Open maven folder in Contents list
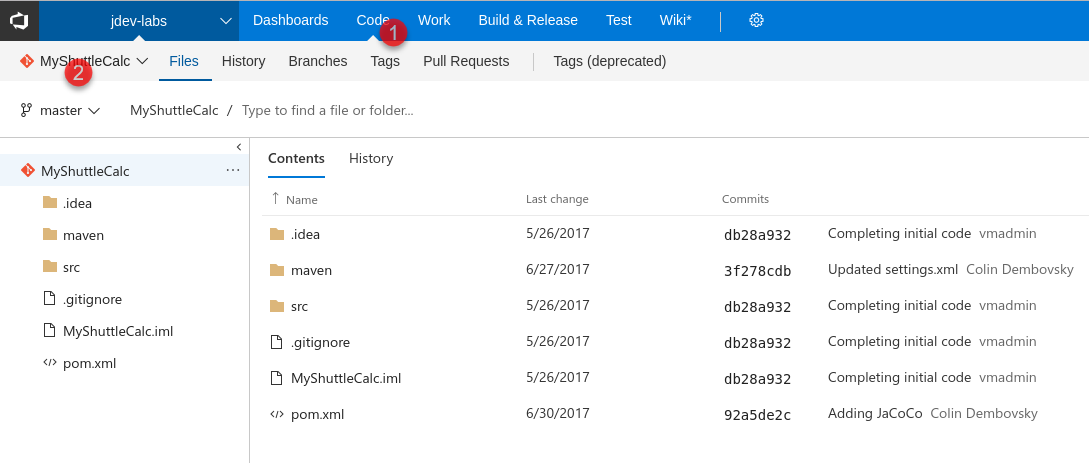Image resolution: width=1089 pixels, height=463 pixels. 311,271
